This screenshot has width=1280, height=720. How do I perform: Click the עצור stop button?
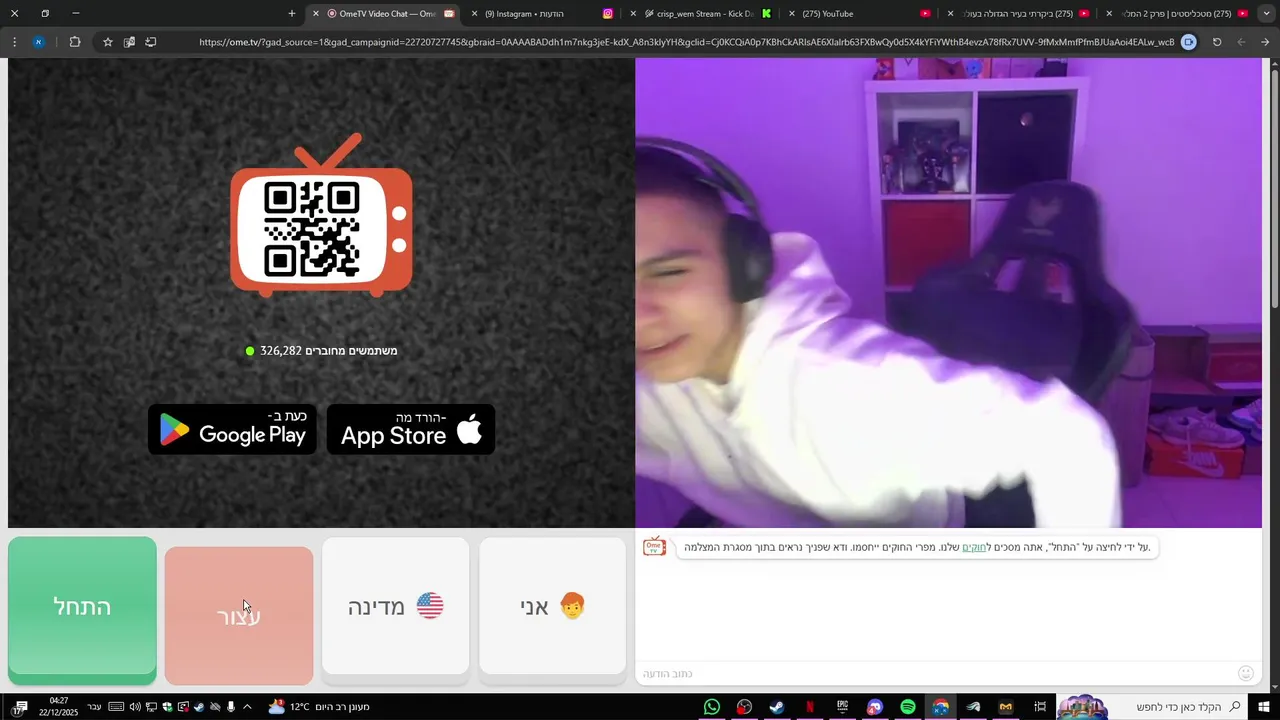239,615
